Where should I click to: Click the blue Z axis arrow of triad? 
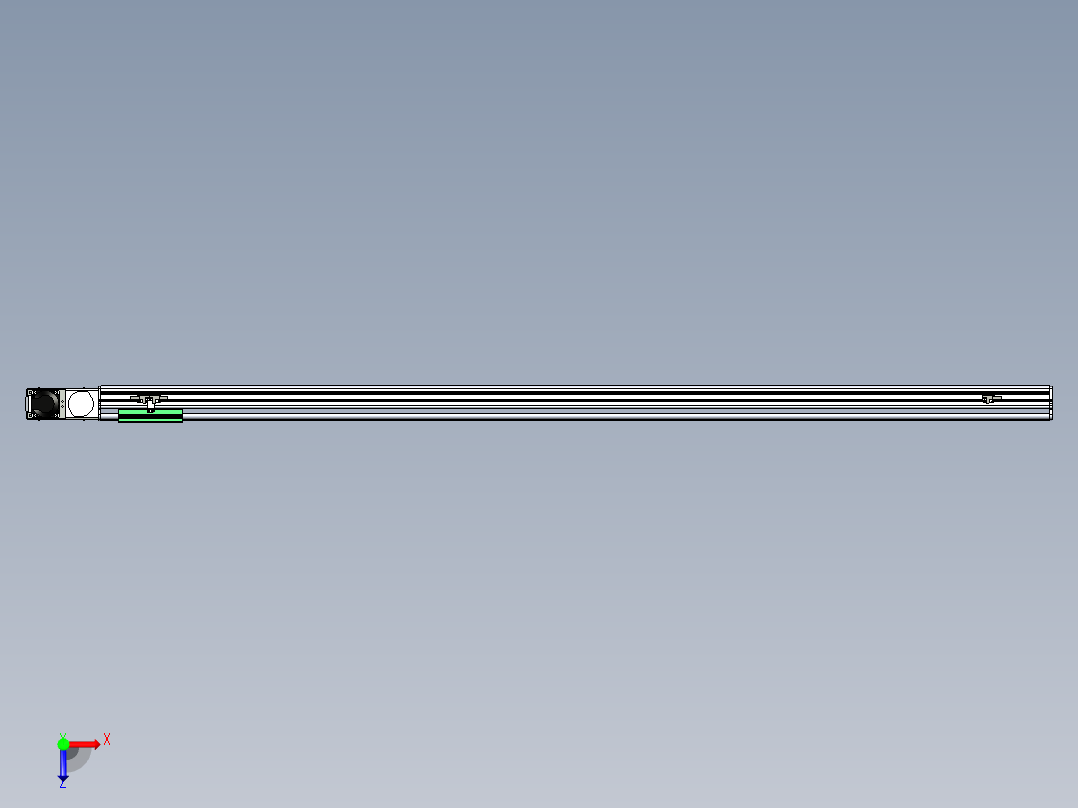pos(63,766)
